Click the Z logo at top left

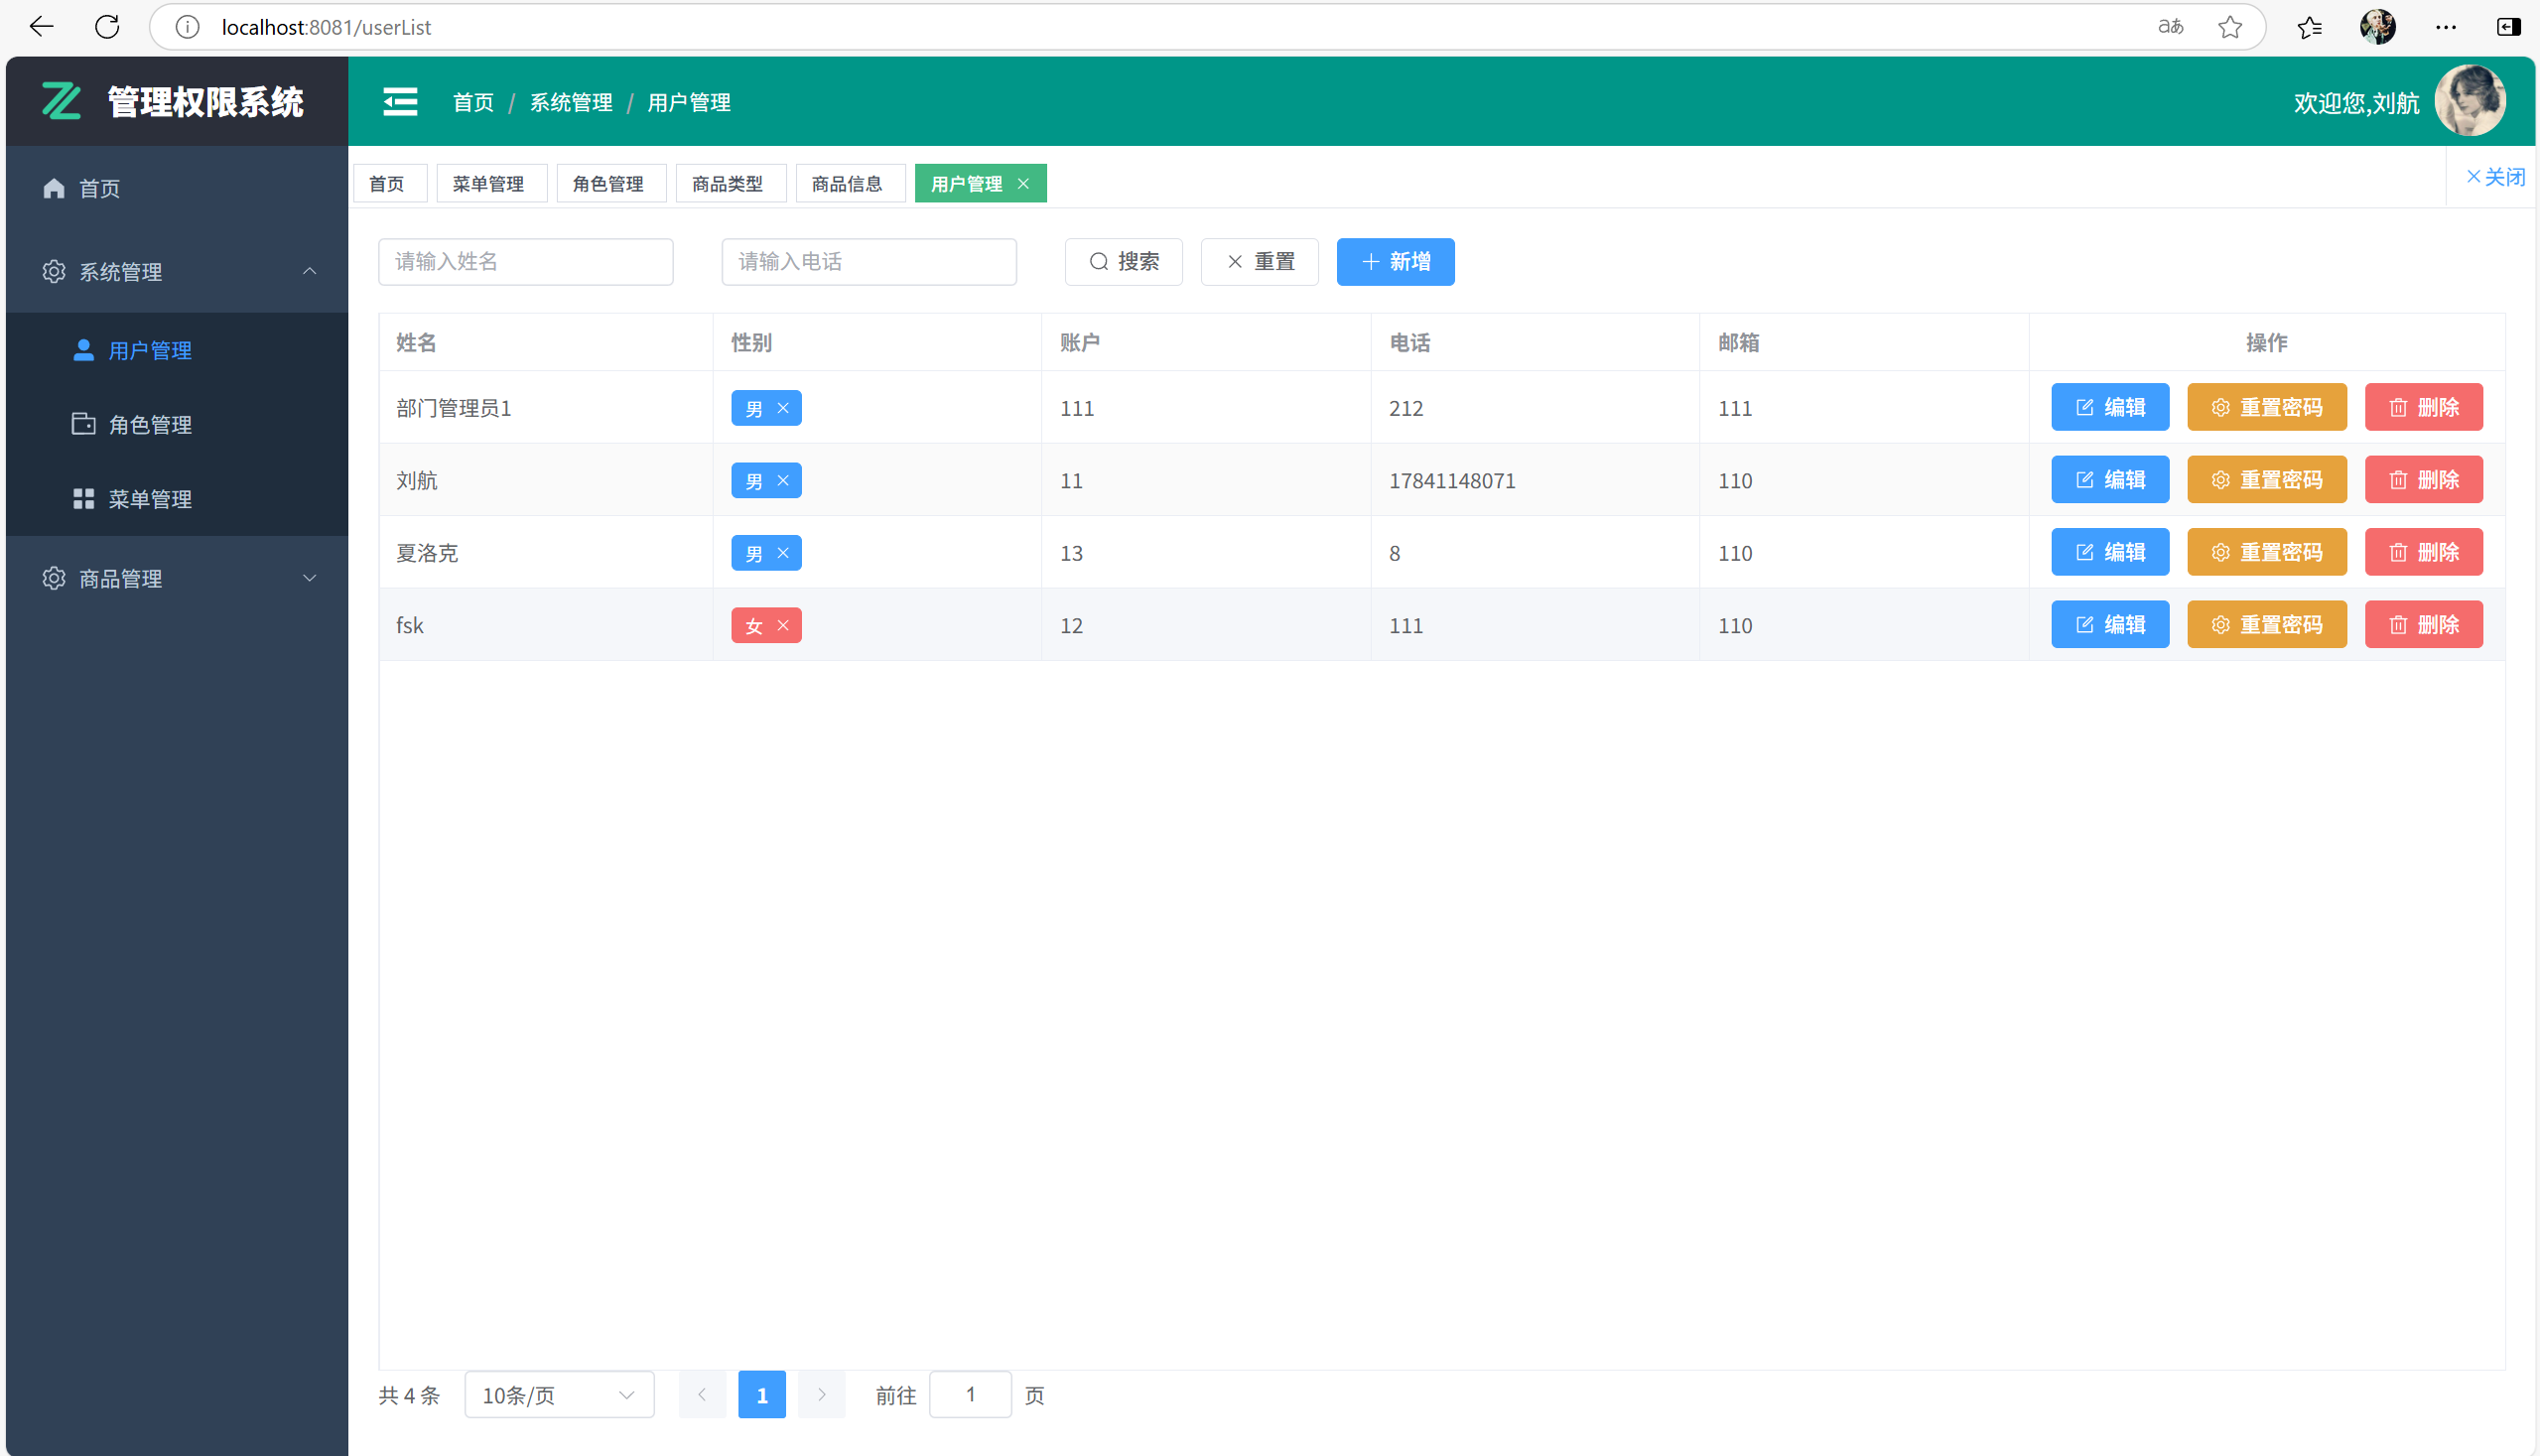(x=61, y=100)
